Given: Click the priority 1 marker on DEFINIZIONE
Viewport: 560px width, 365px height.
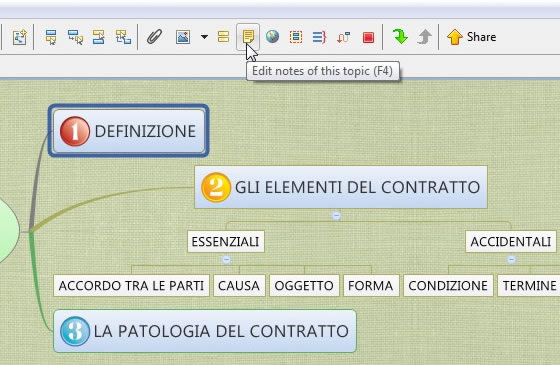Looking at the screenshot, I should (75, 131).
